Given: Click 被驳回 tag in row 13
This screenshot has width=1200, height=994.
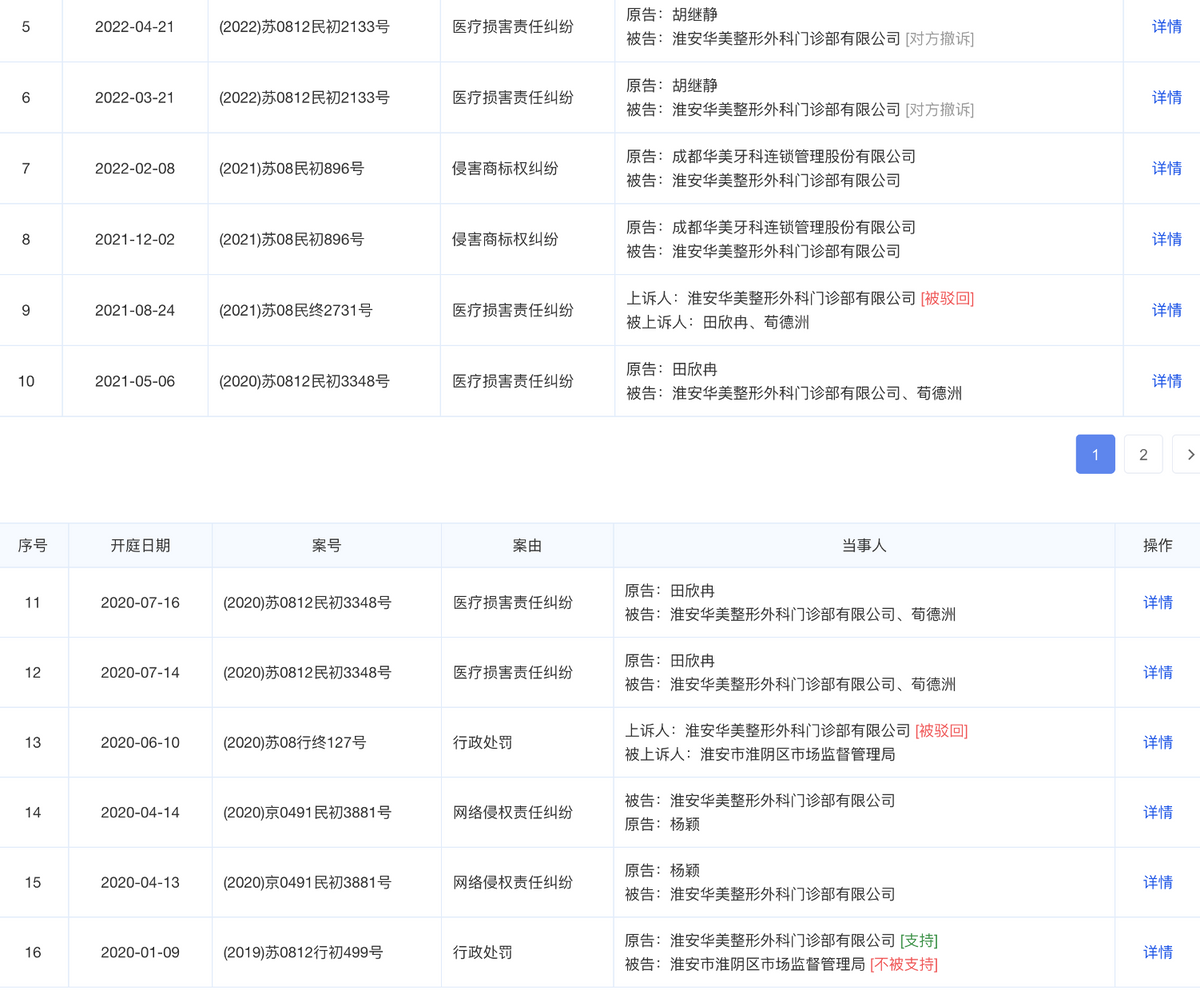Looking at the screenshot, I should 942,730.
